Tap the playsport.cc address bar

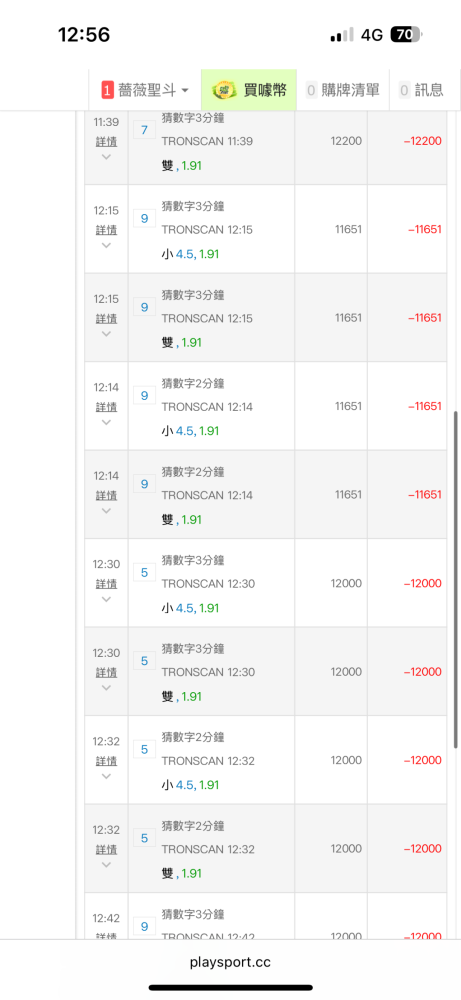click(x=230, y=962)
